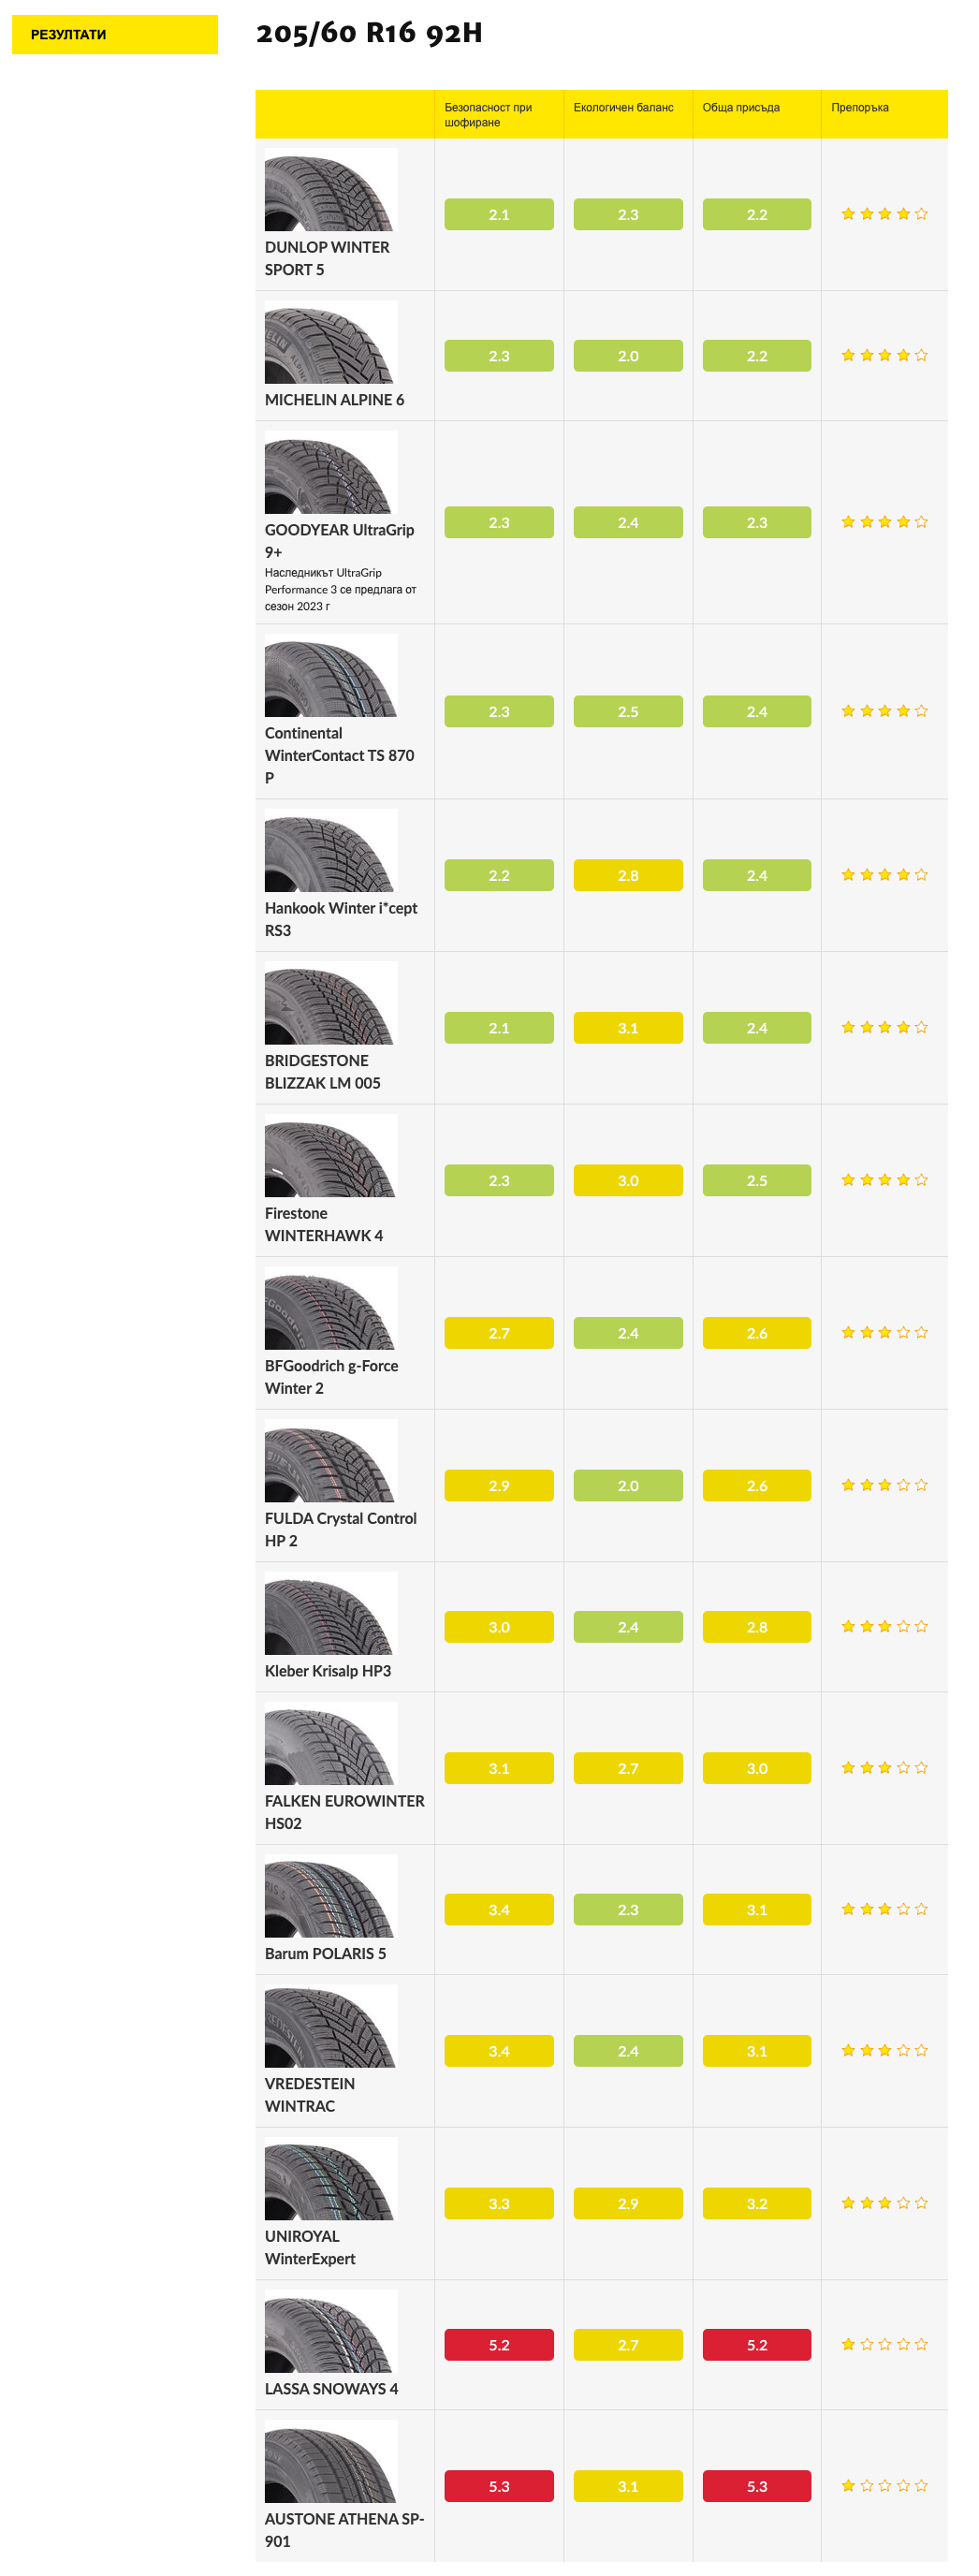Image resolution: width=979 pixels, height=2576 pixels.
Task: Click the Обща присъда column header
Action: coord(741,107)
